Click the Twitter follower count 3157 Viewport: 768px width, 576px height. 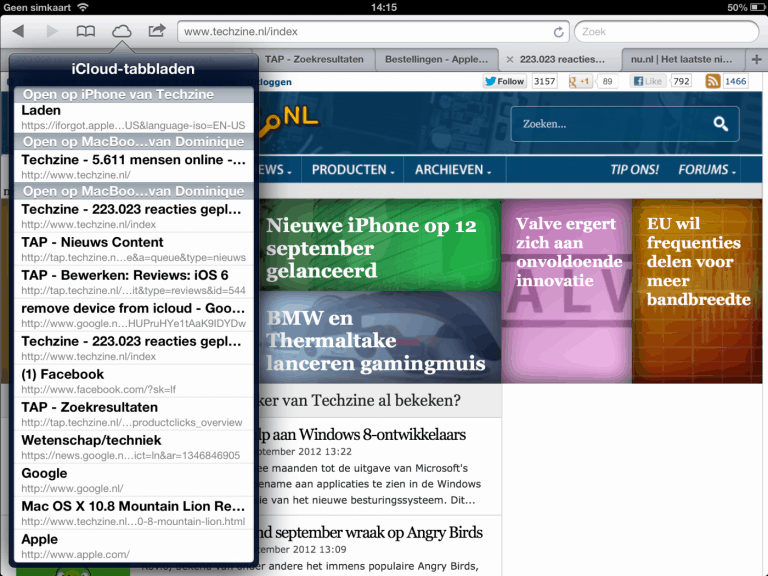coord(544,81)
